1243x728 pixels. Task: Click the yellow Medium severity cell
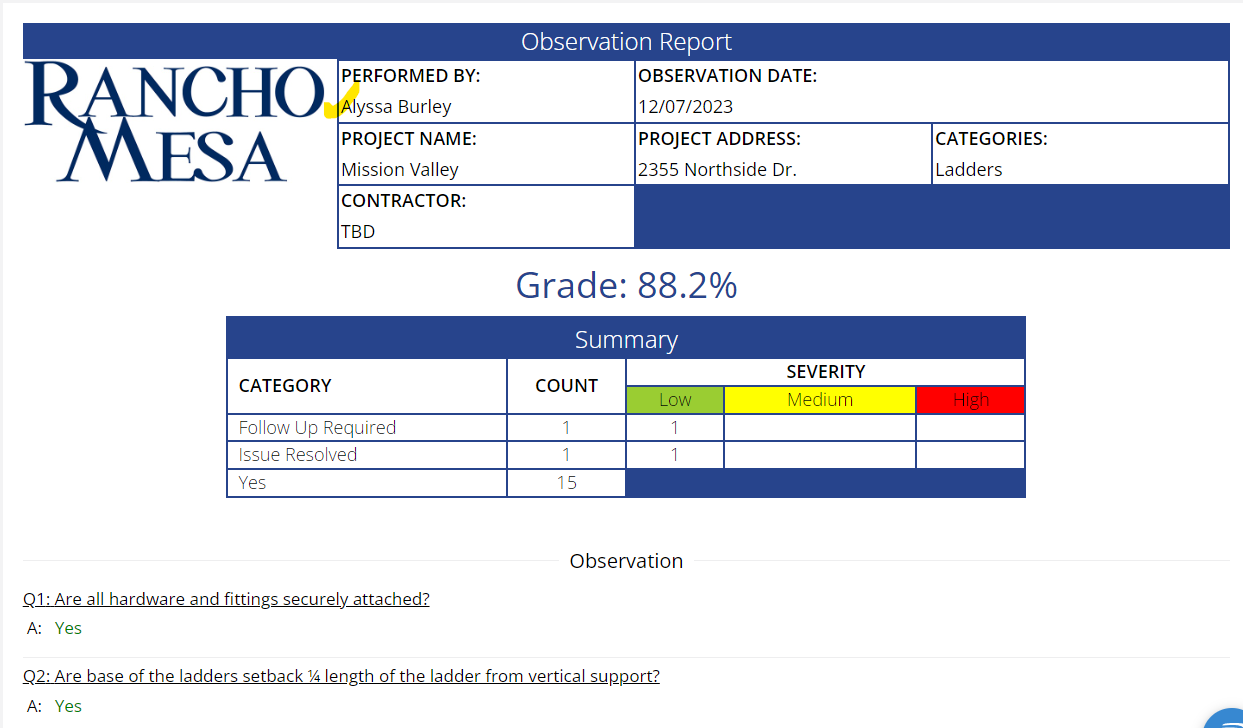tap(820, 400)
